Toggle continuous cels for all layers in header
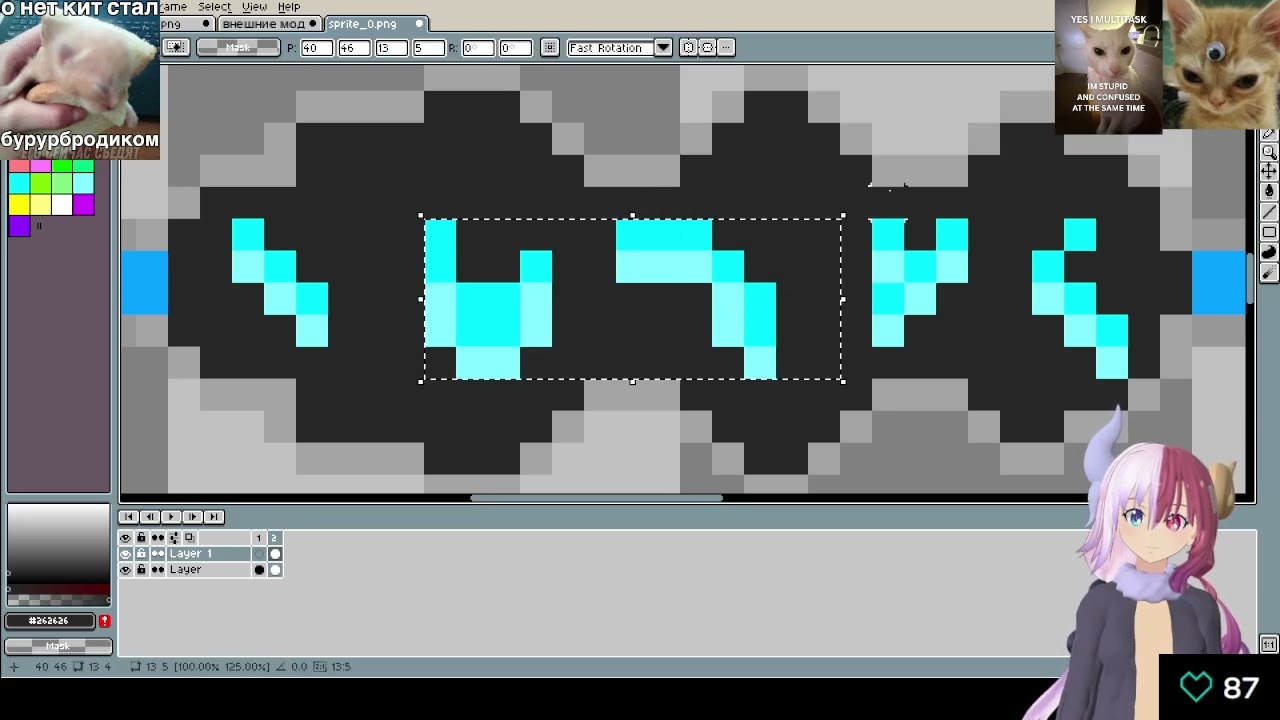The height and width of the screenshot is (720, 1280). pyautogui.click(x=158, y=538)
